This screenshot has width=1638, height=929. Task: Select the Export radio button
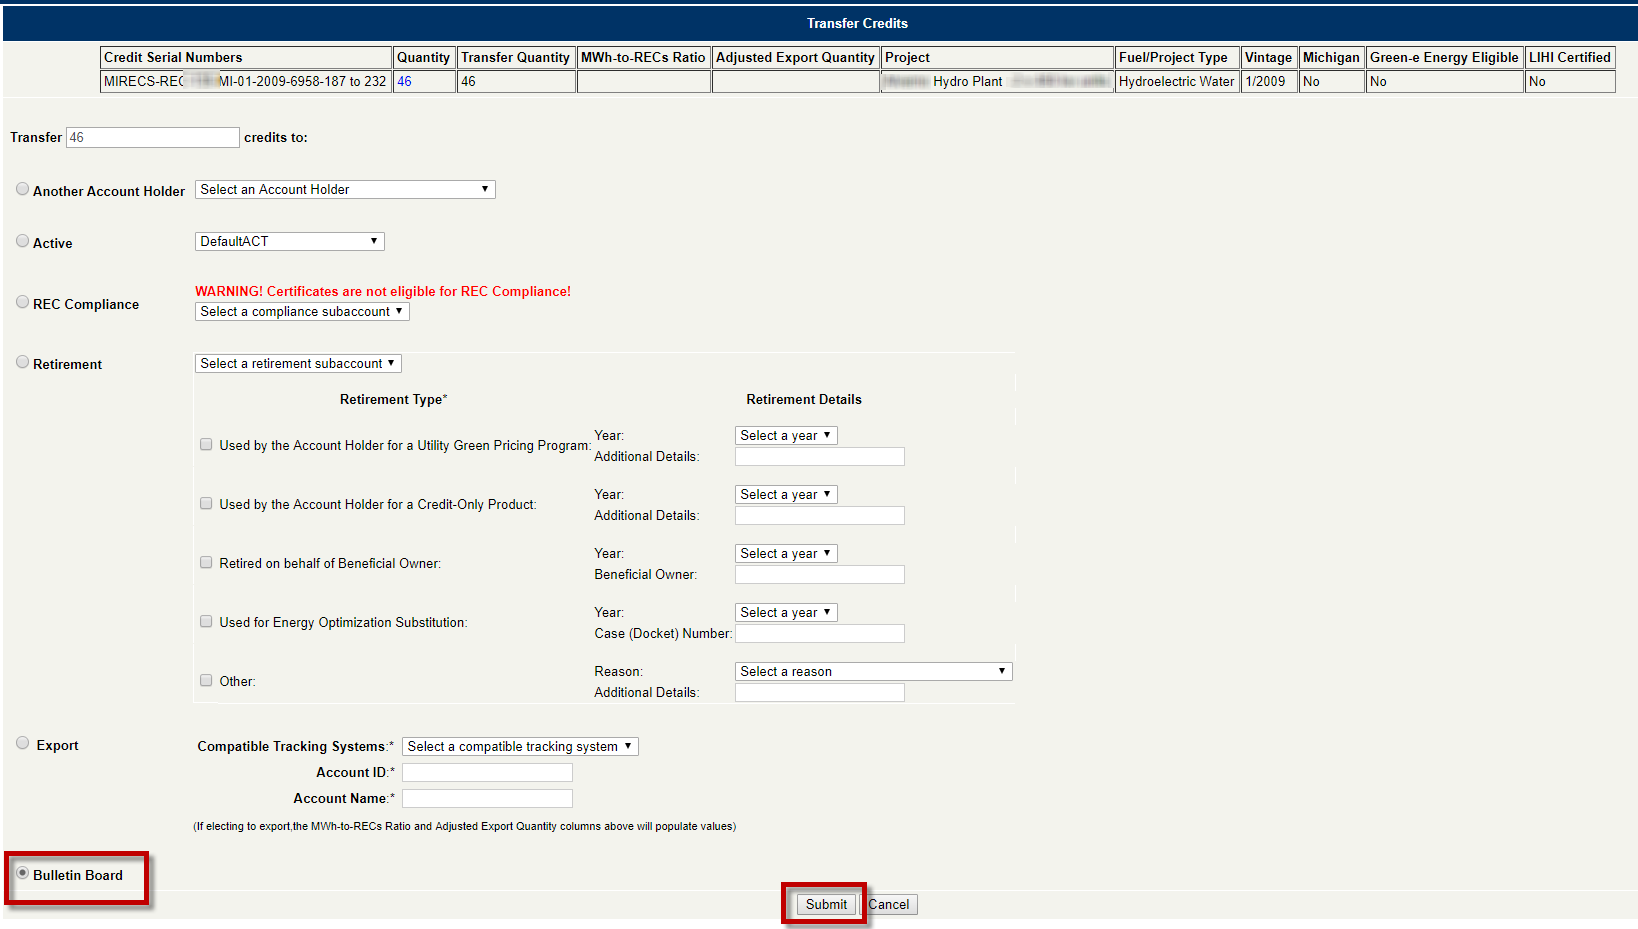22,743
